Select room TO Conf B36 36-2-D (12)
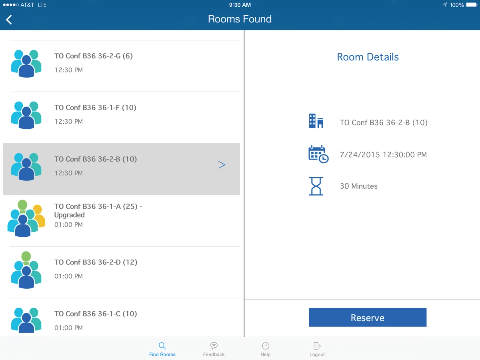 (121, 272)
